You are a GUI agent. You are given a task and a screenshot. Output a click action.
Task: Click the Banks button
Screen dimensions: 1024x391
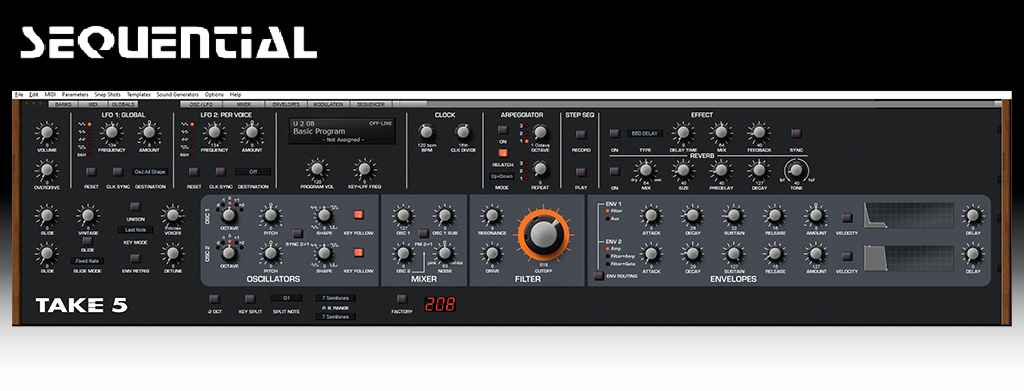(63, 104)
